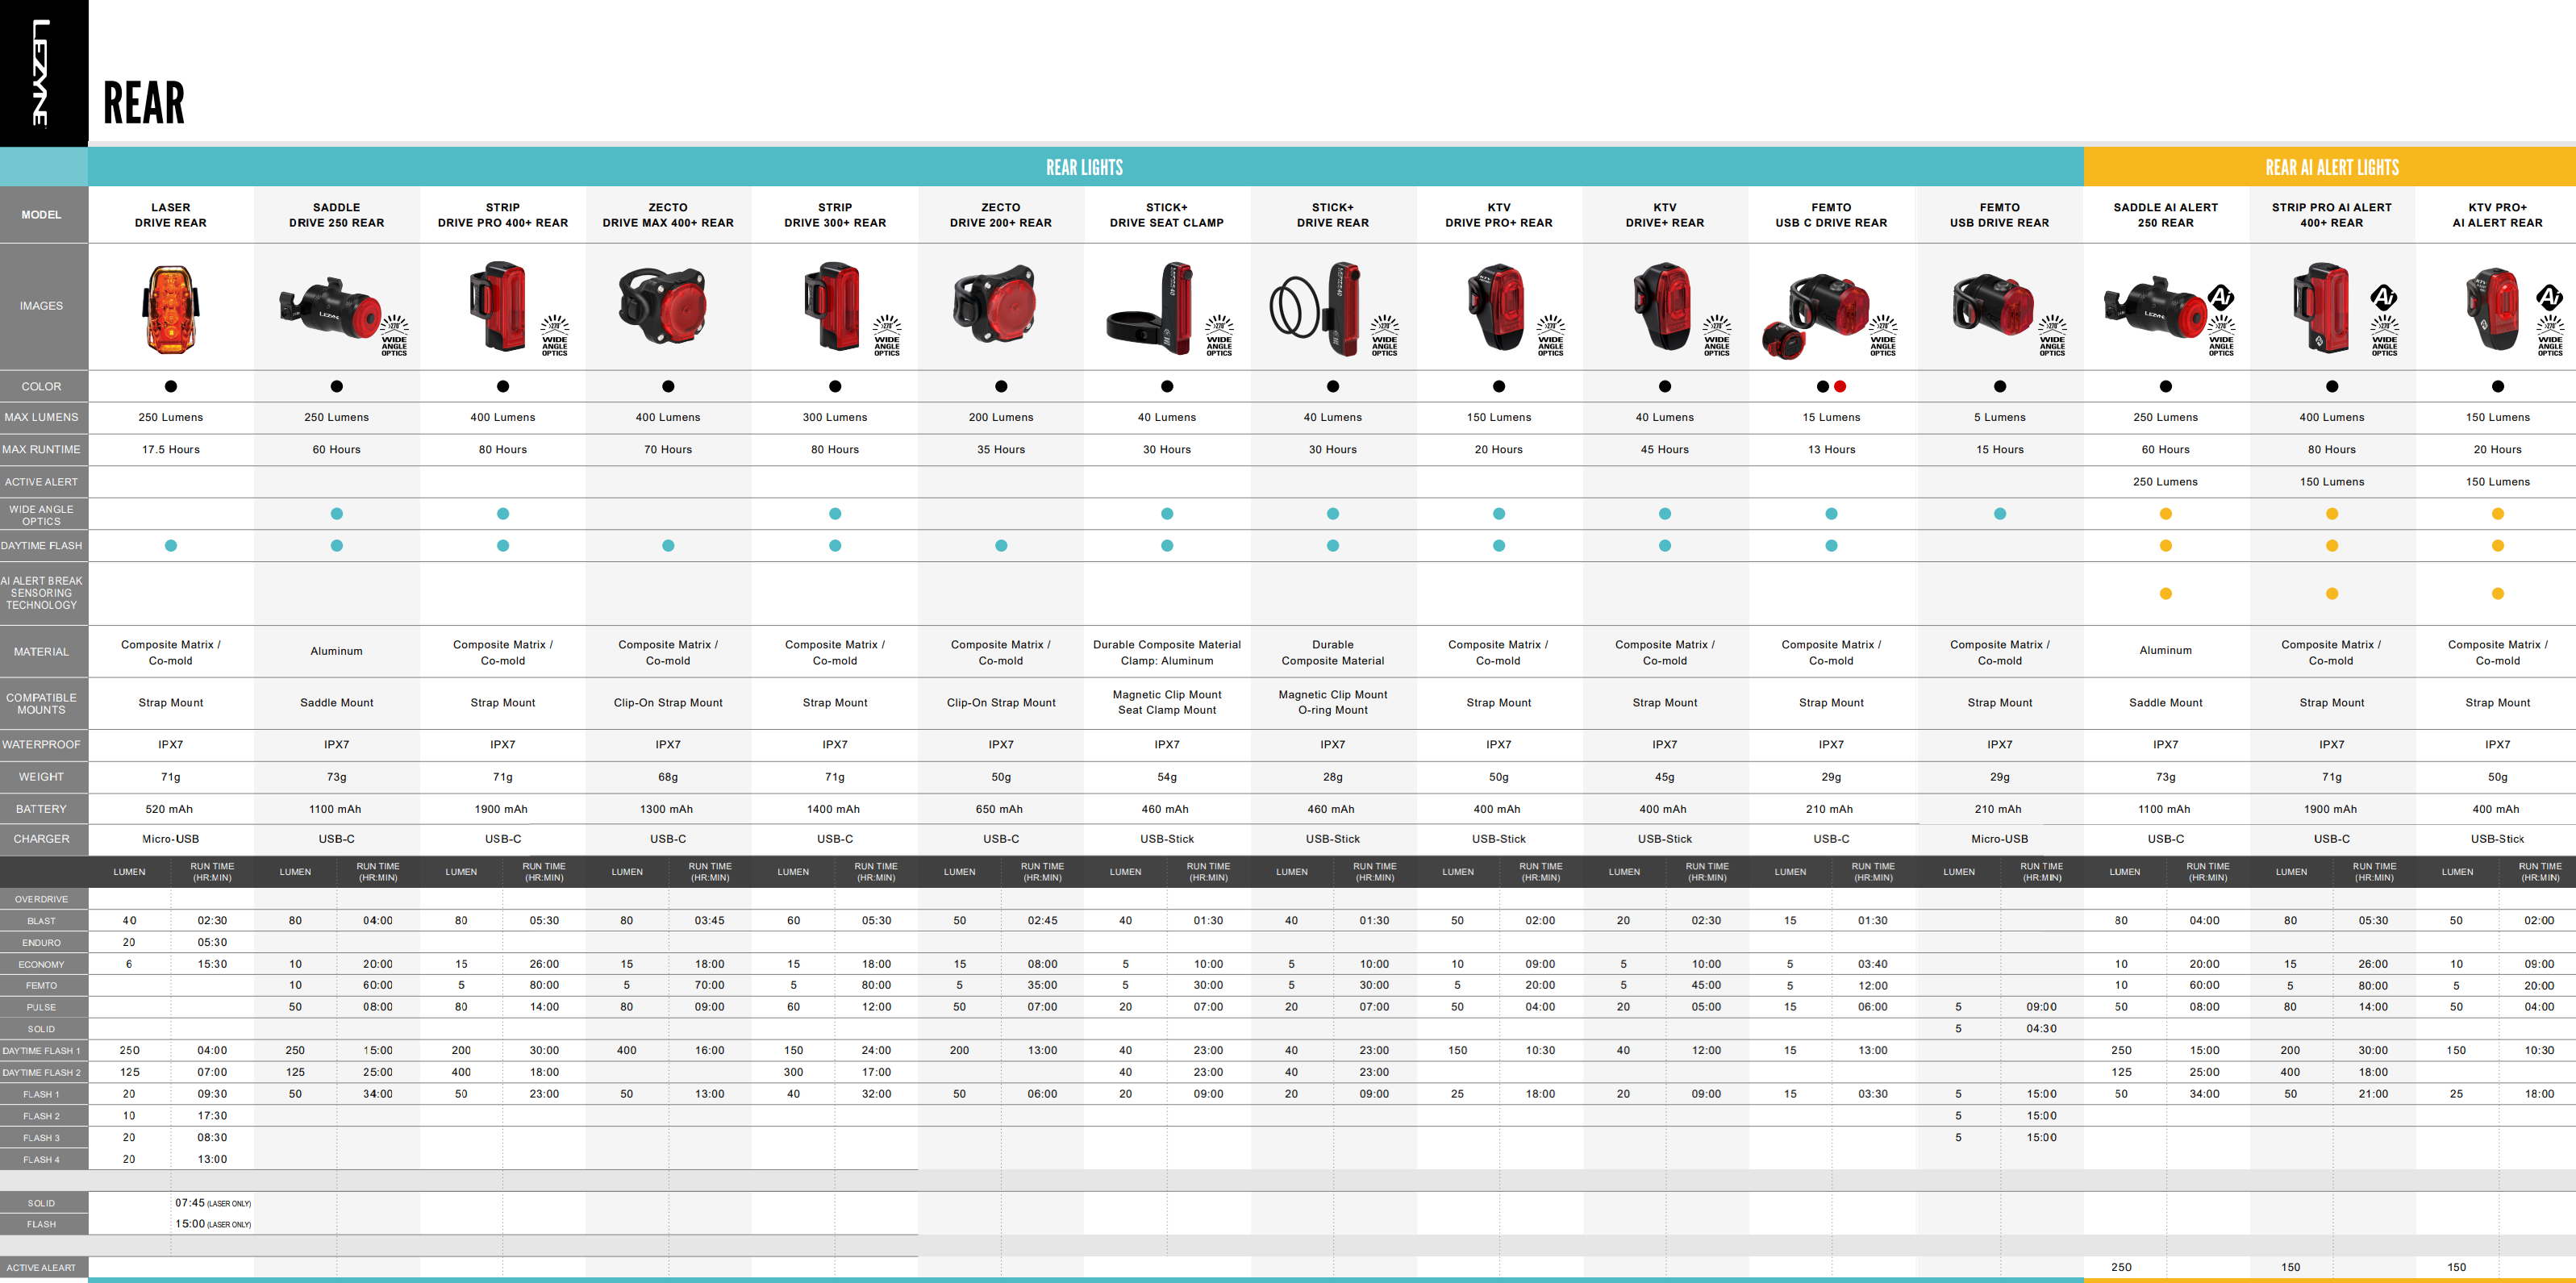Click the 650 mAh battery for Zecto Drive 200+
This screenshot has width=2576, height=1283.
click(999, 810)
